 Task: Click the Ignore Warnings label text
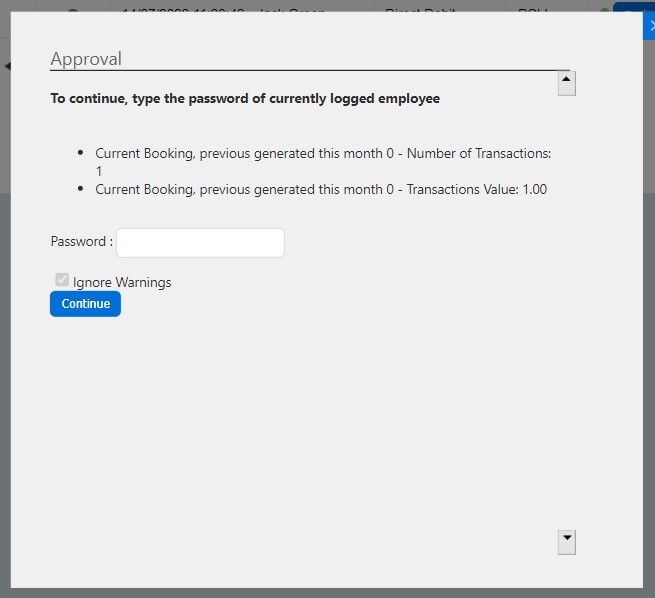[122, 283]
